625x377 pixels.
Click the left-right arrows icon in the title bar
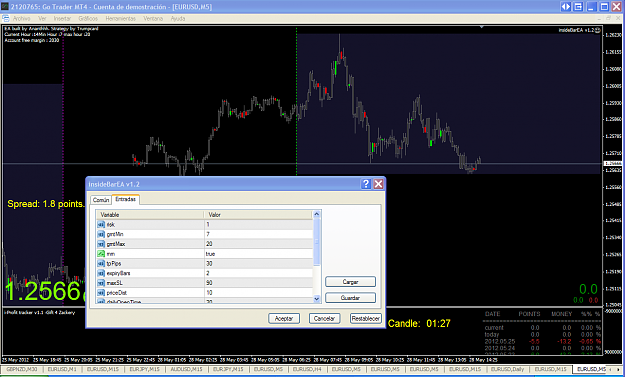(x=566, y=7)
